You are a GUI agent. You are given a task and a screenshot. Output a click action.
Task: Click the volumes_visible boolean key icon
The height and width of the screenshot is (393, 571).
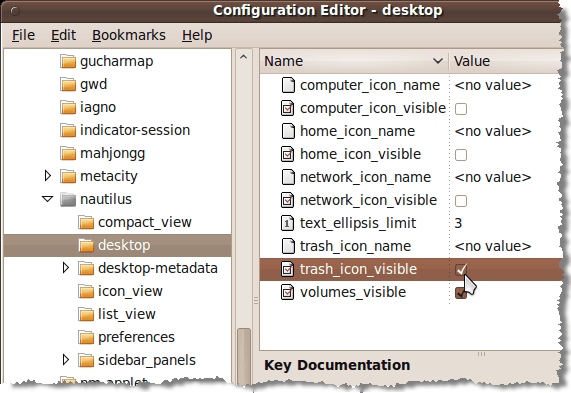click(x=288, y=292)
